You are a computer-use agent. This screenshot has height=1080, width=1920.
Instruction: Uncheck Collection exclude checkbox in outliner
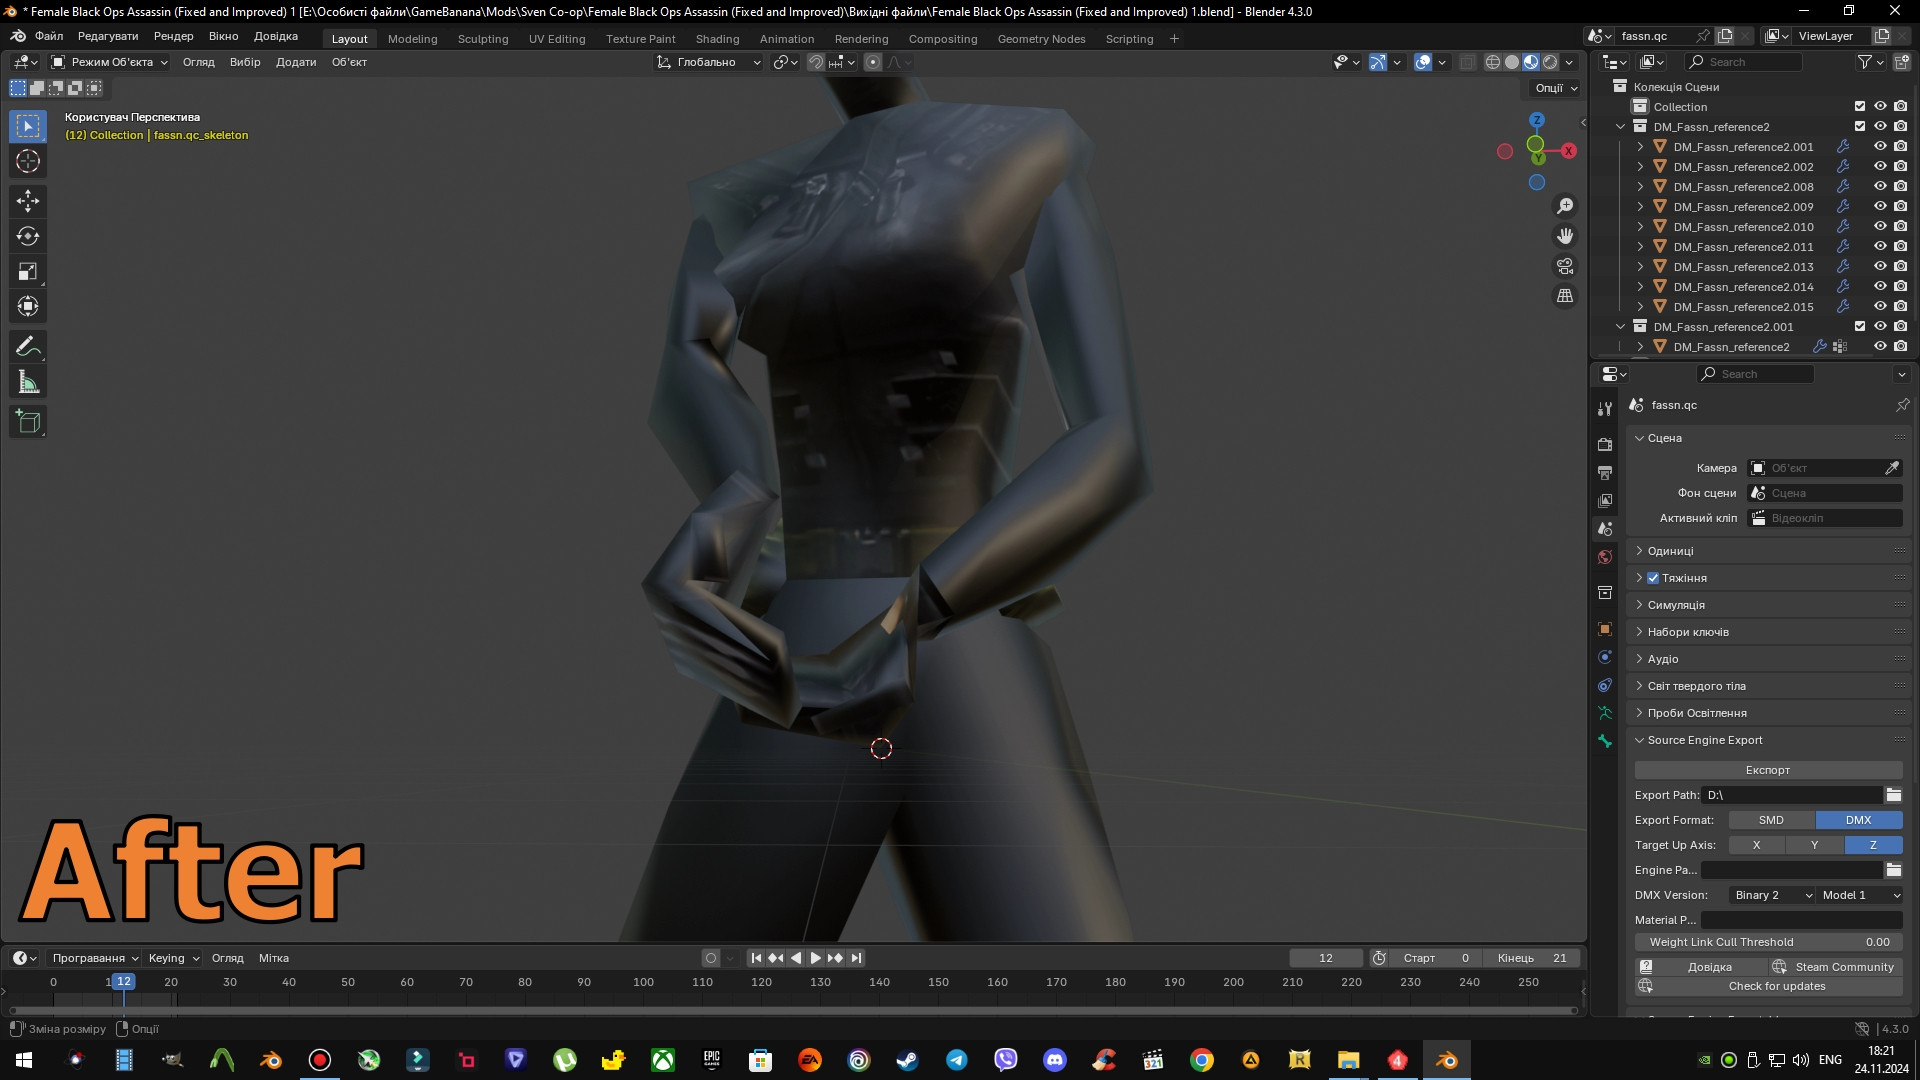click(x=1860, y=106)
